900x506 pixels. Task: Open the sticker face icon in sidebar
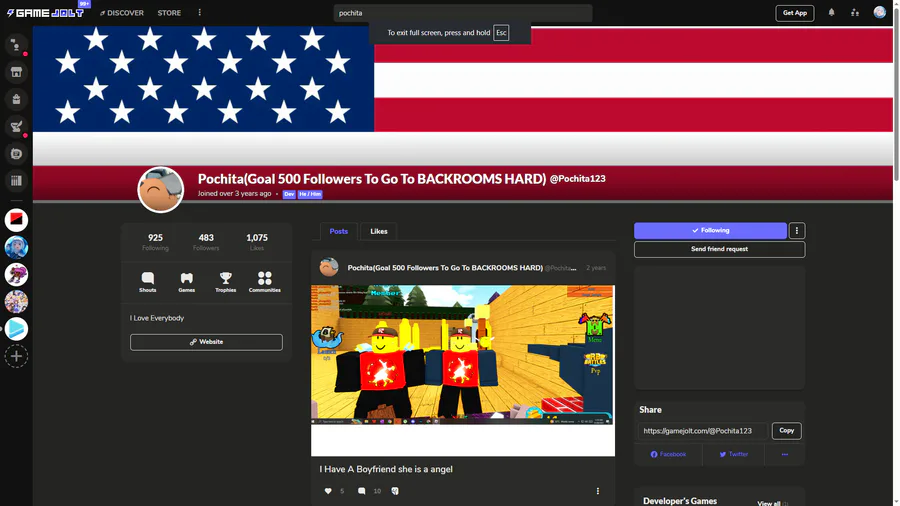(x=16, y=153)
